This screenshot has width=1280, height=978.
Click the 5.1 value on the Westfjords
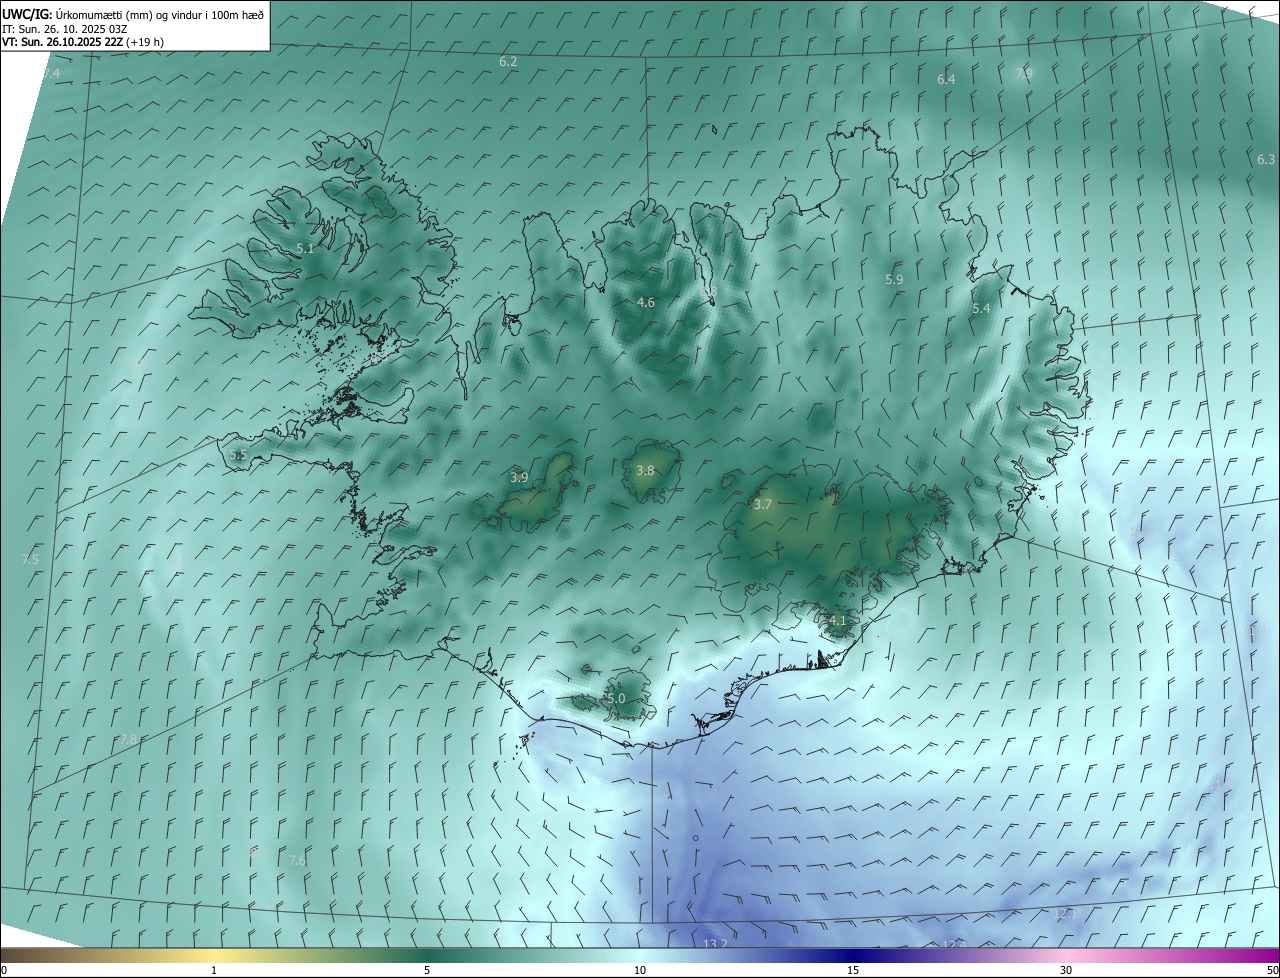pyautogui.click(x=305, y=249)
